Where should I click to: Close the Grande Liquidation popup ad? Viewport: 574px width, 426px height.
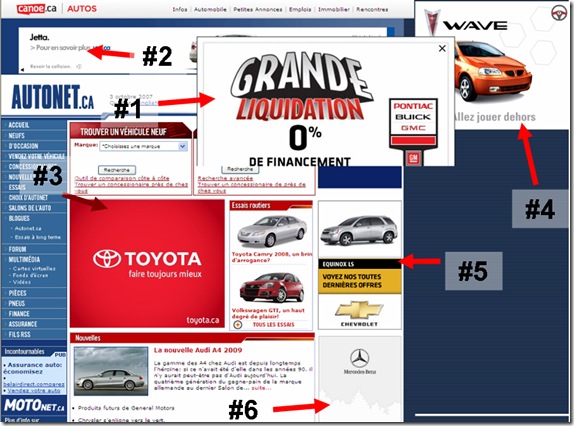442,48
